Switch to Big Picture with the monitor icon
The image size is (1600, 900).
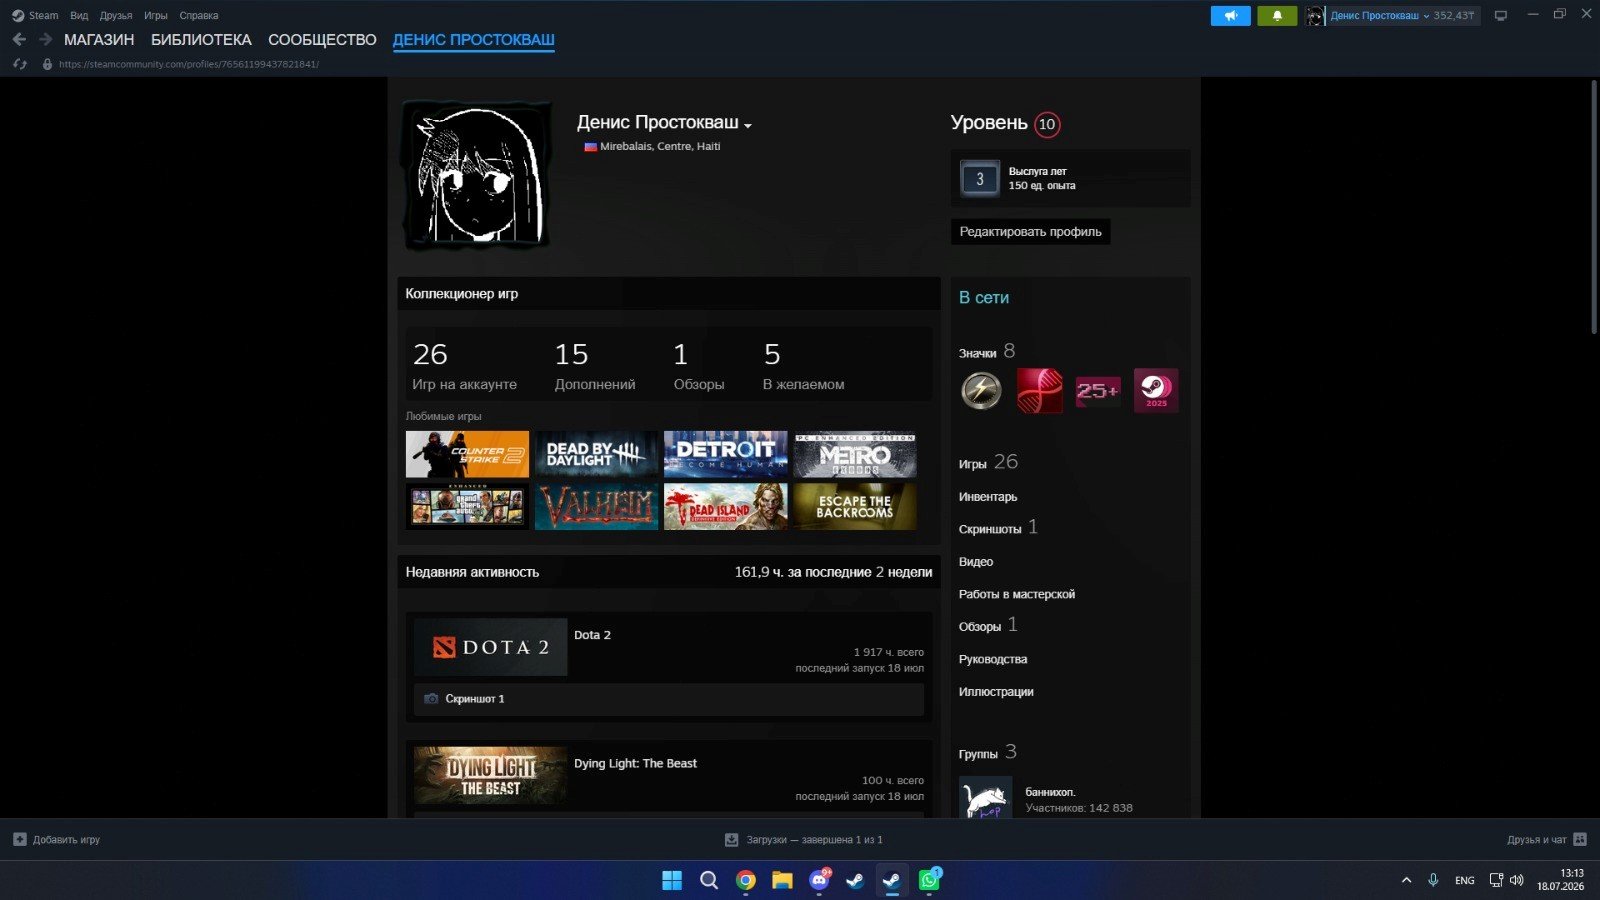coord(1500,16)
